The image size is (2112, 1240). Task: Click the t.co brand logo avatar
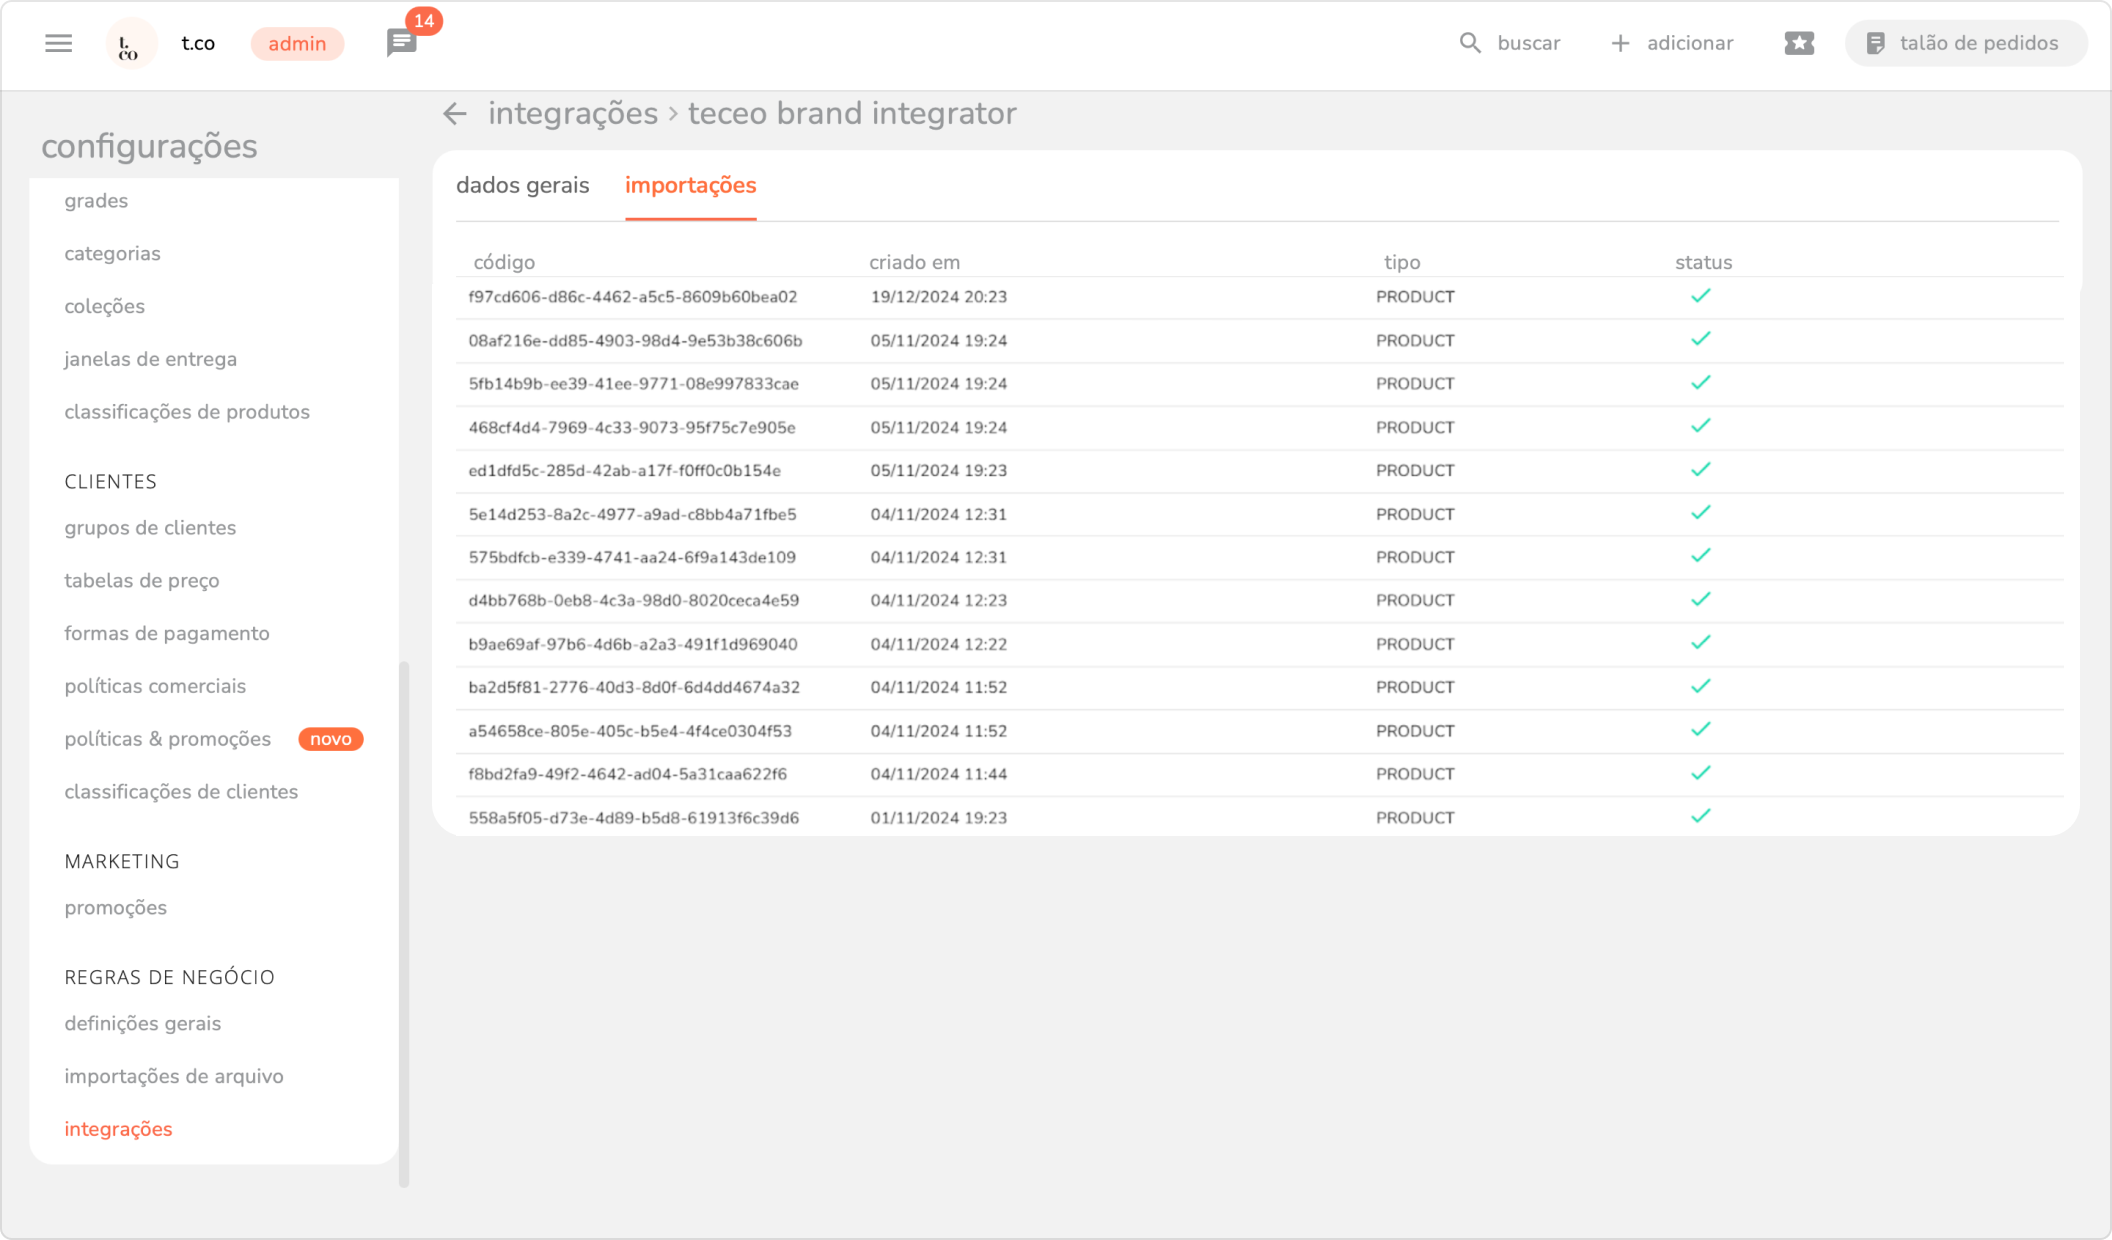pos(130,44)
